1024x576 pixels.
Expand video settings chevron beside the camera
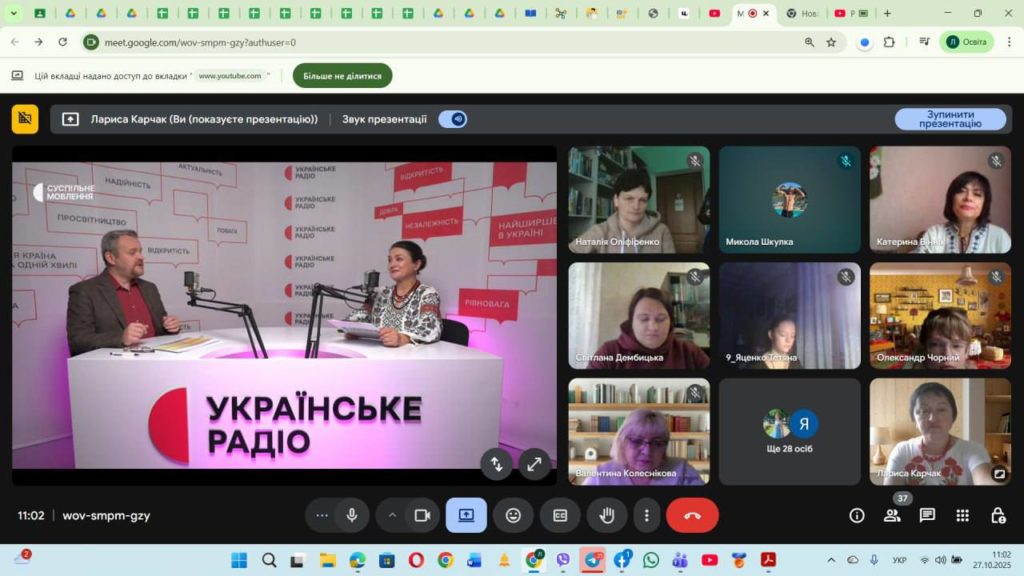(393, 515)
